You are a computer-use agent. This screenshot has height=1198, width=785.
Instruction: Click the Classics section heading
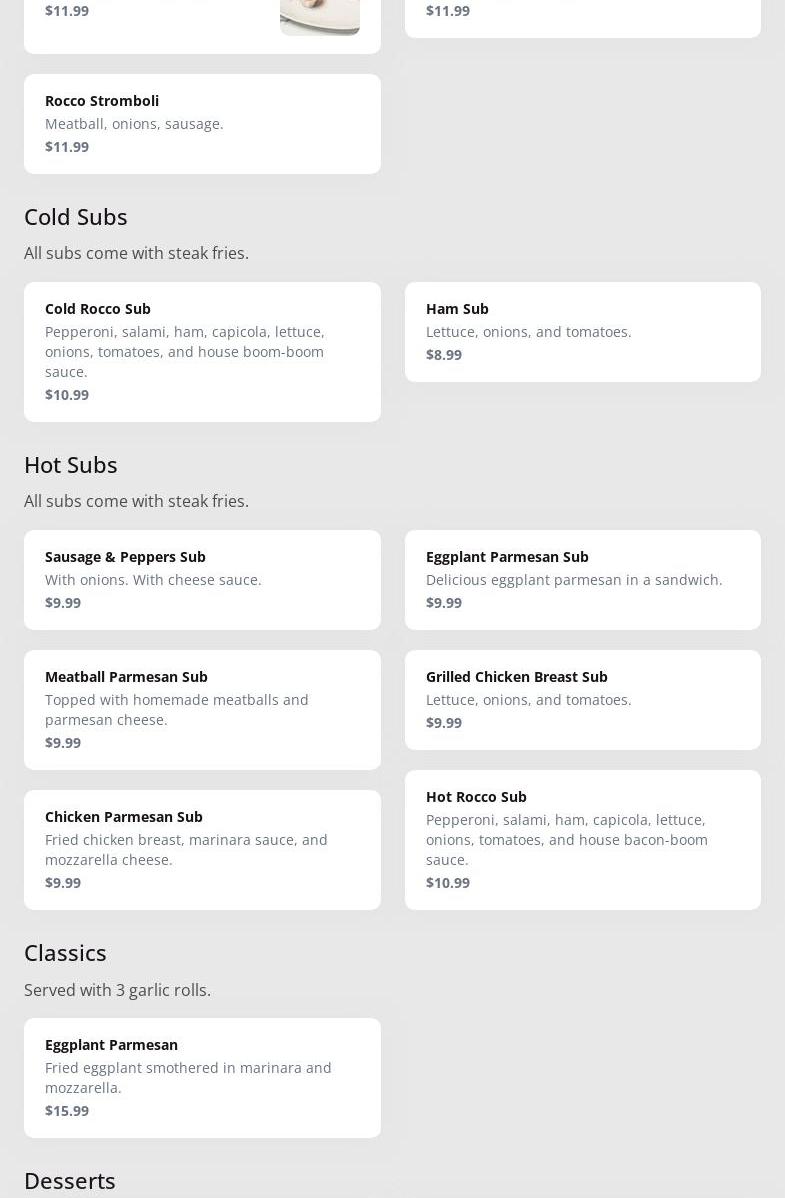tap(65, 952)
